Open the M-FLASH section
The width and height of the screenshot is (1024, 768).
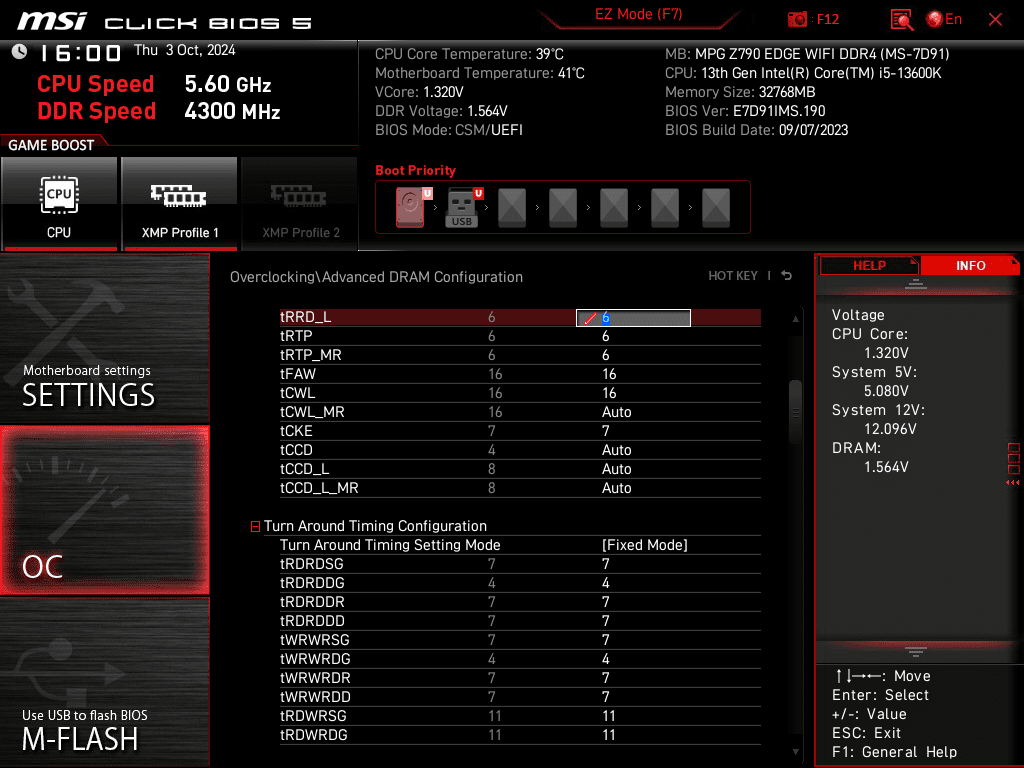[x=104, y=682]
